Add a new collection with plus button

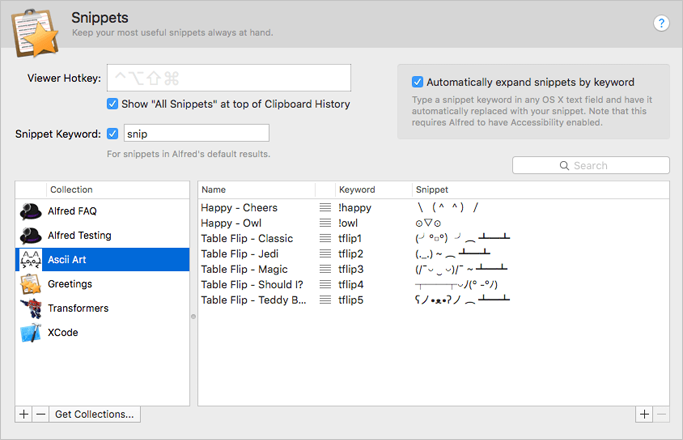(24, 414)
